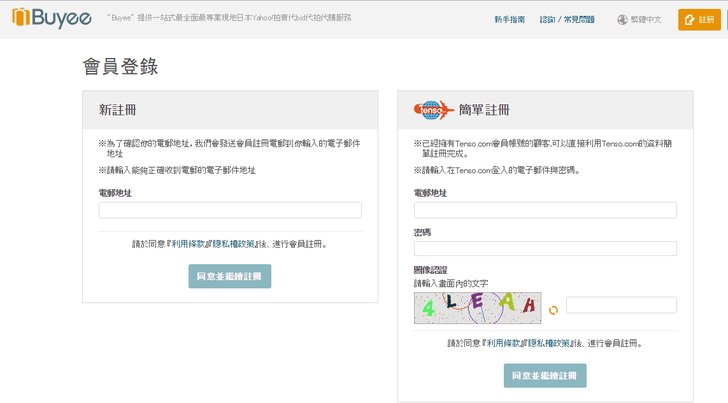Click the 密碼 password field
Screen dimensions: 728x403
coord(544,248)
